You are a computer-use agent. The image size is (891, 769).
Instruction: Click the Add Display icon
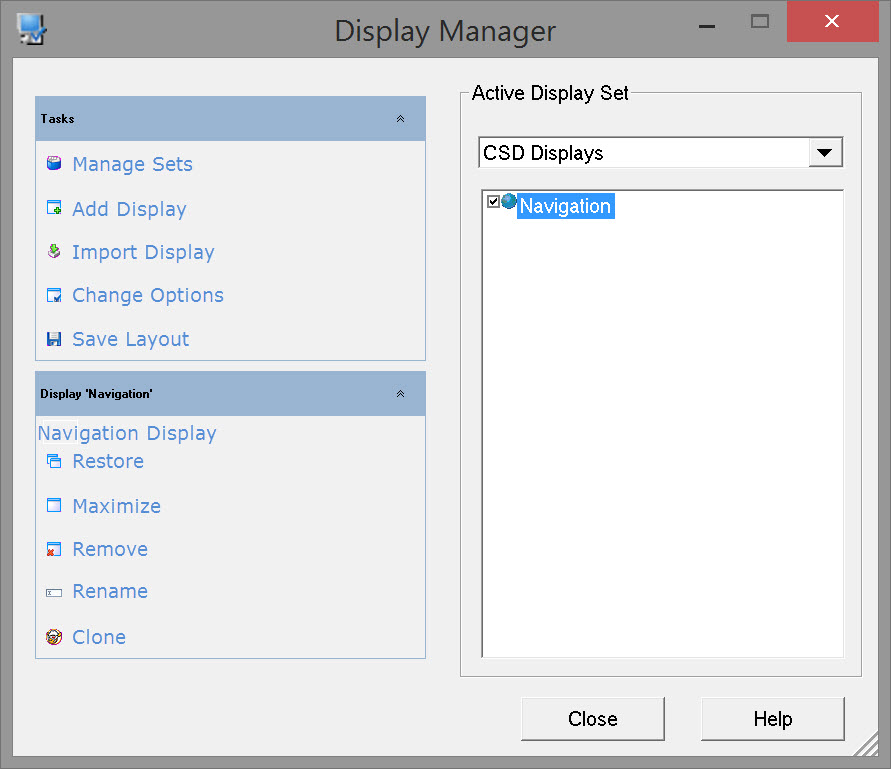click(x=54, y=209)
